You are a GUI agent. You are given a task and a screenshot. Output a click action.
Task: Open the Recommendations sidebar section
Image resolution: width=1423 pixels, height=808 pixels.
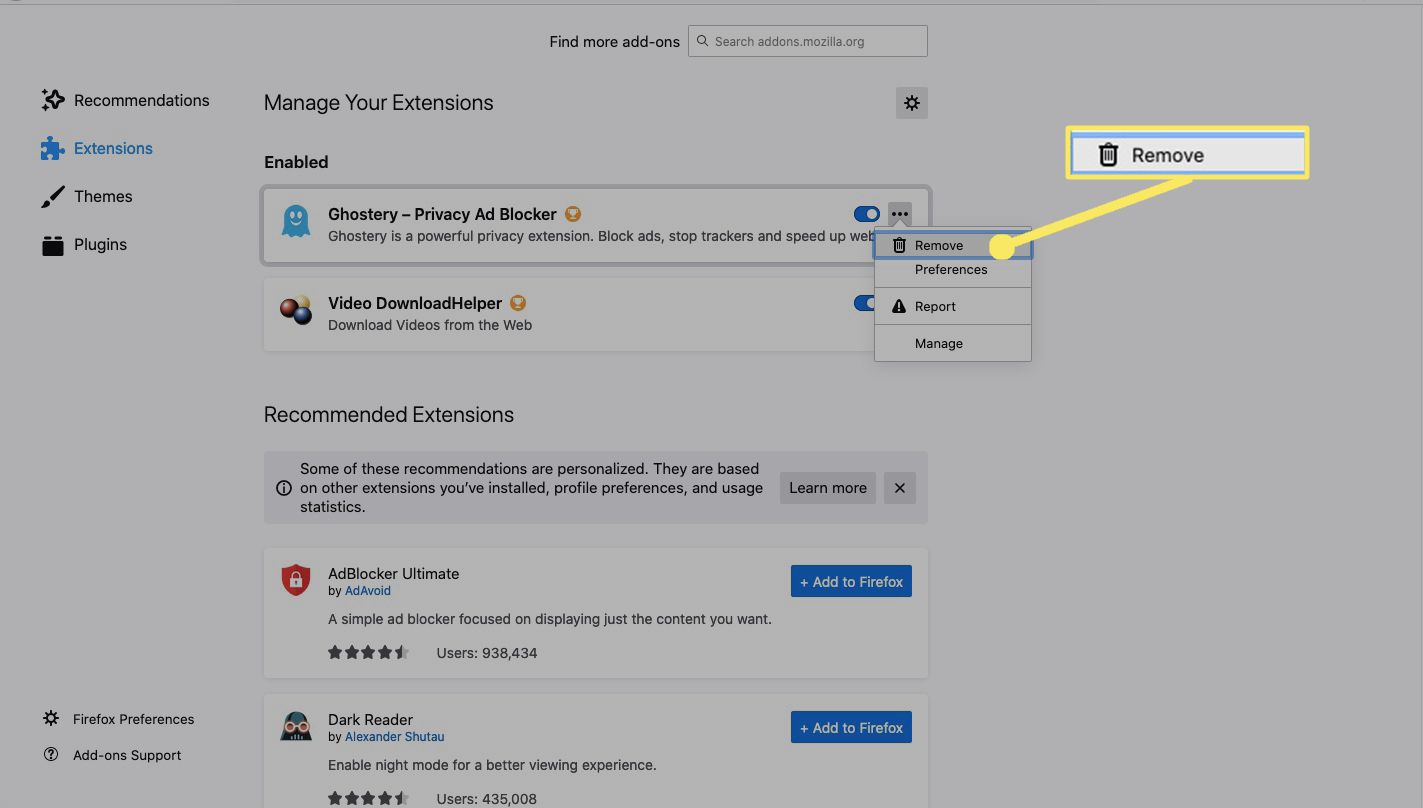(125, 100)
